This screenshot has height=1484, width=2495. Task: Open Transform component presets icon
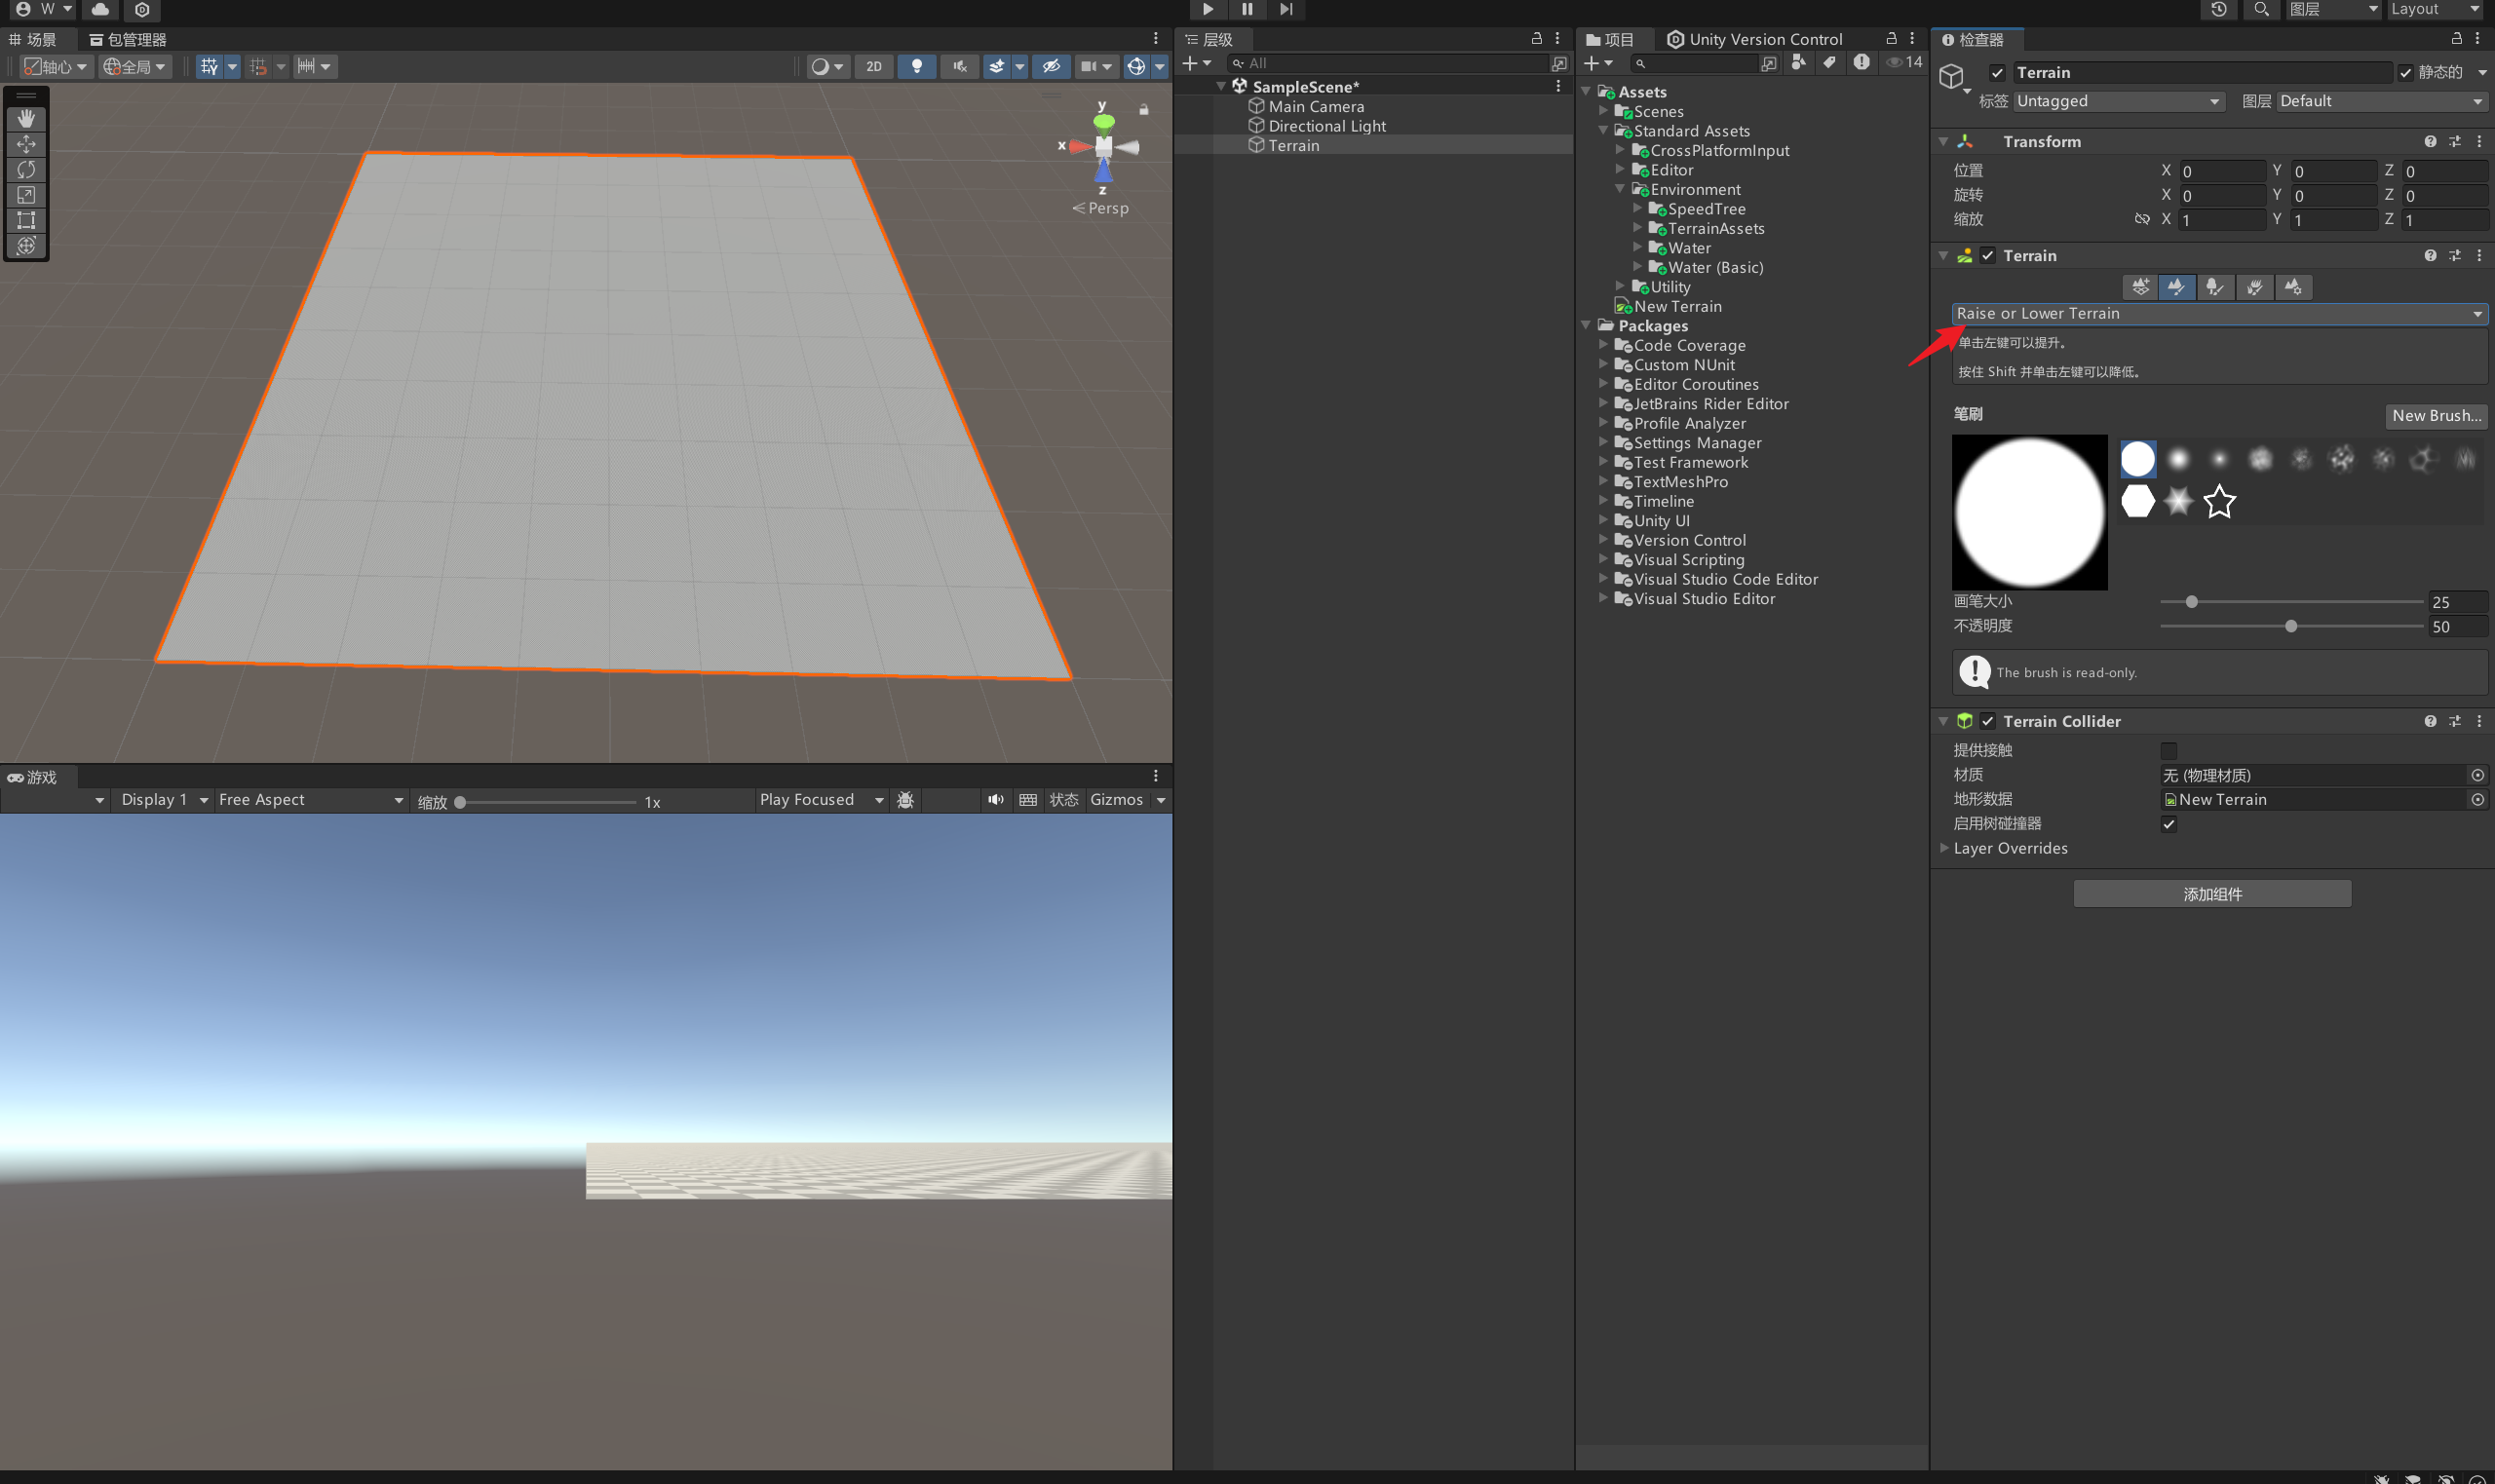pyautogui.click(x=2455, y=141)
